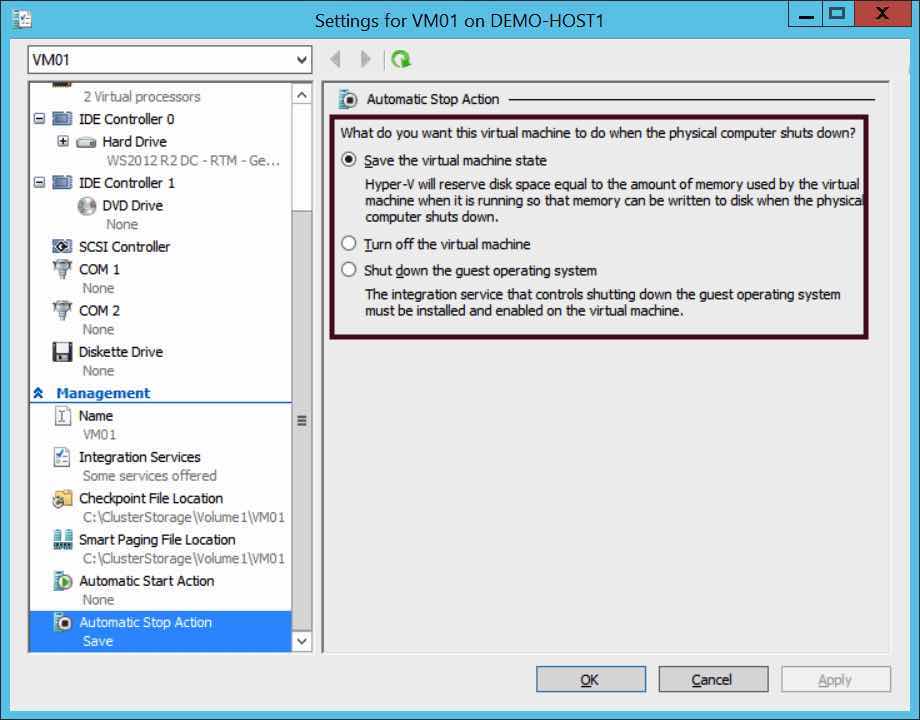Click the tree scrollbar thumb

[302, 420]
